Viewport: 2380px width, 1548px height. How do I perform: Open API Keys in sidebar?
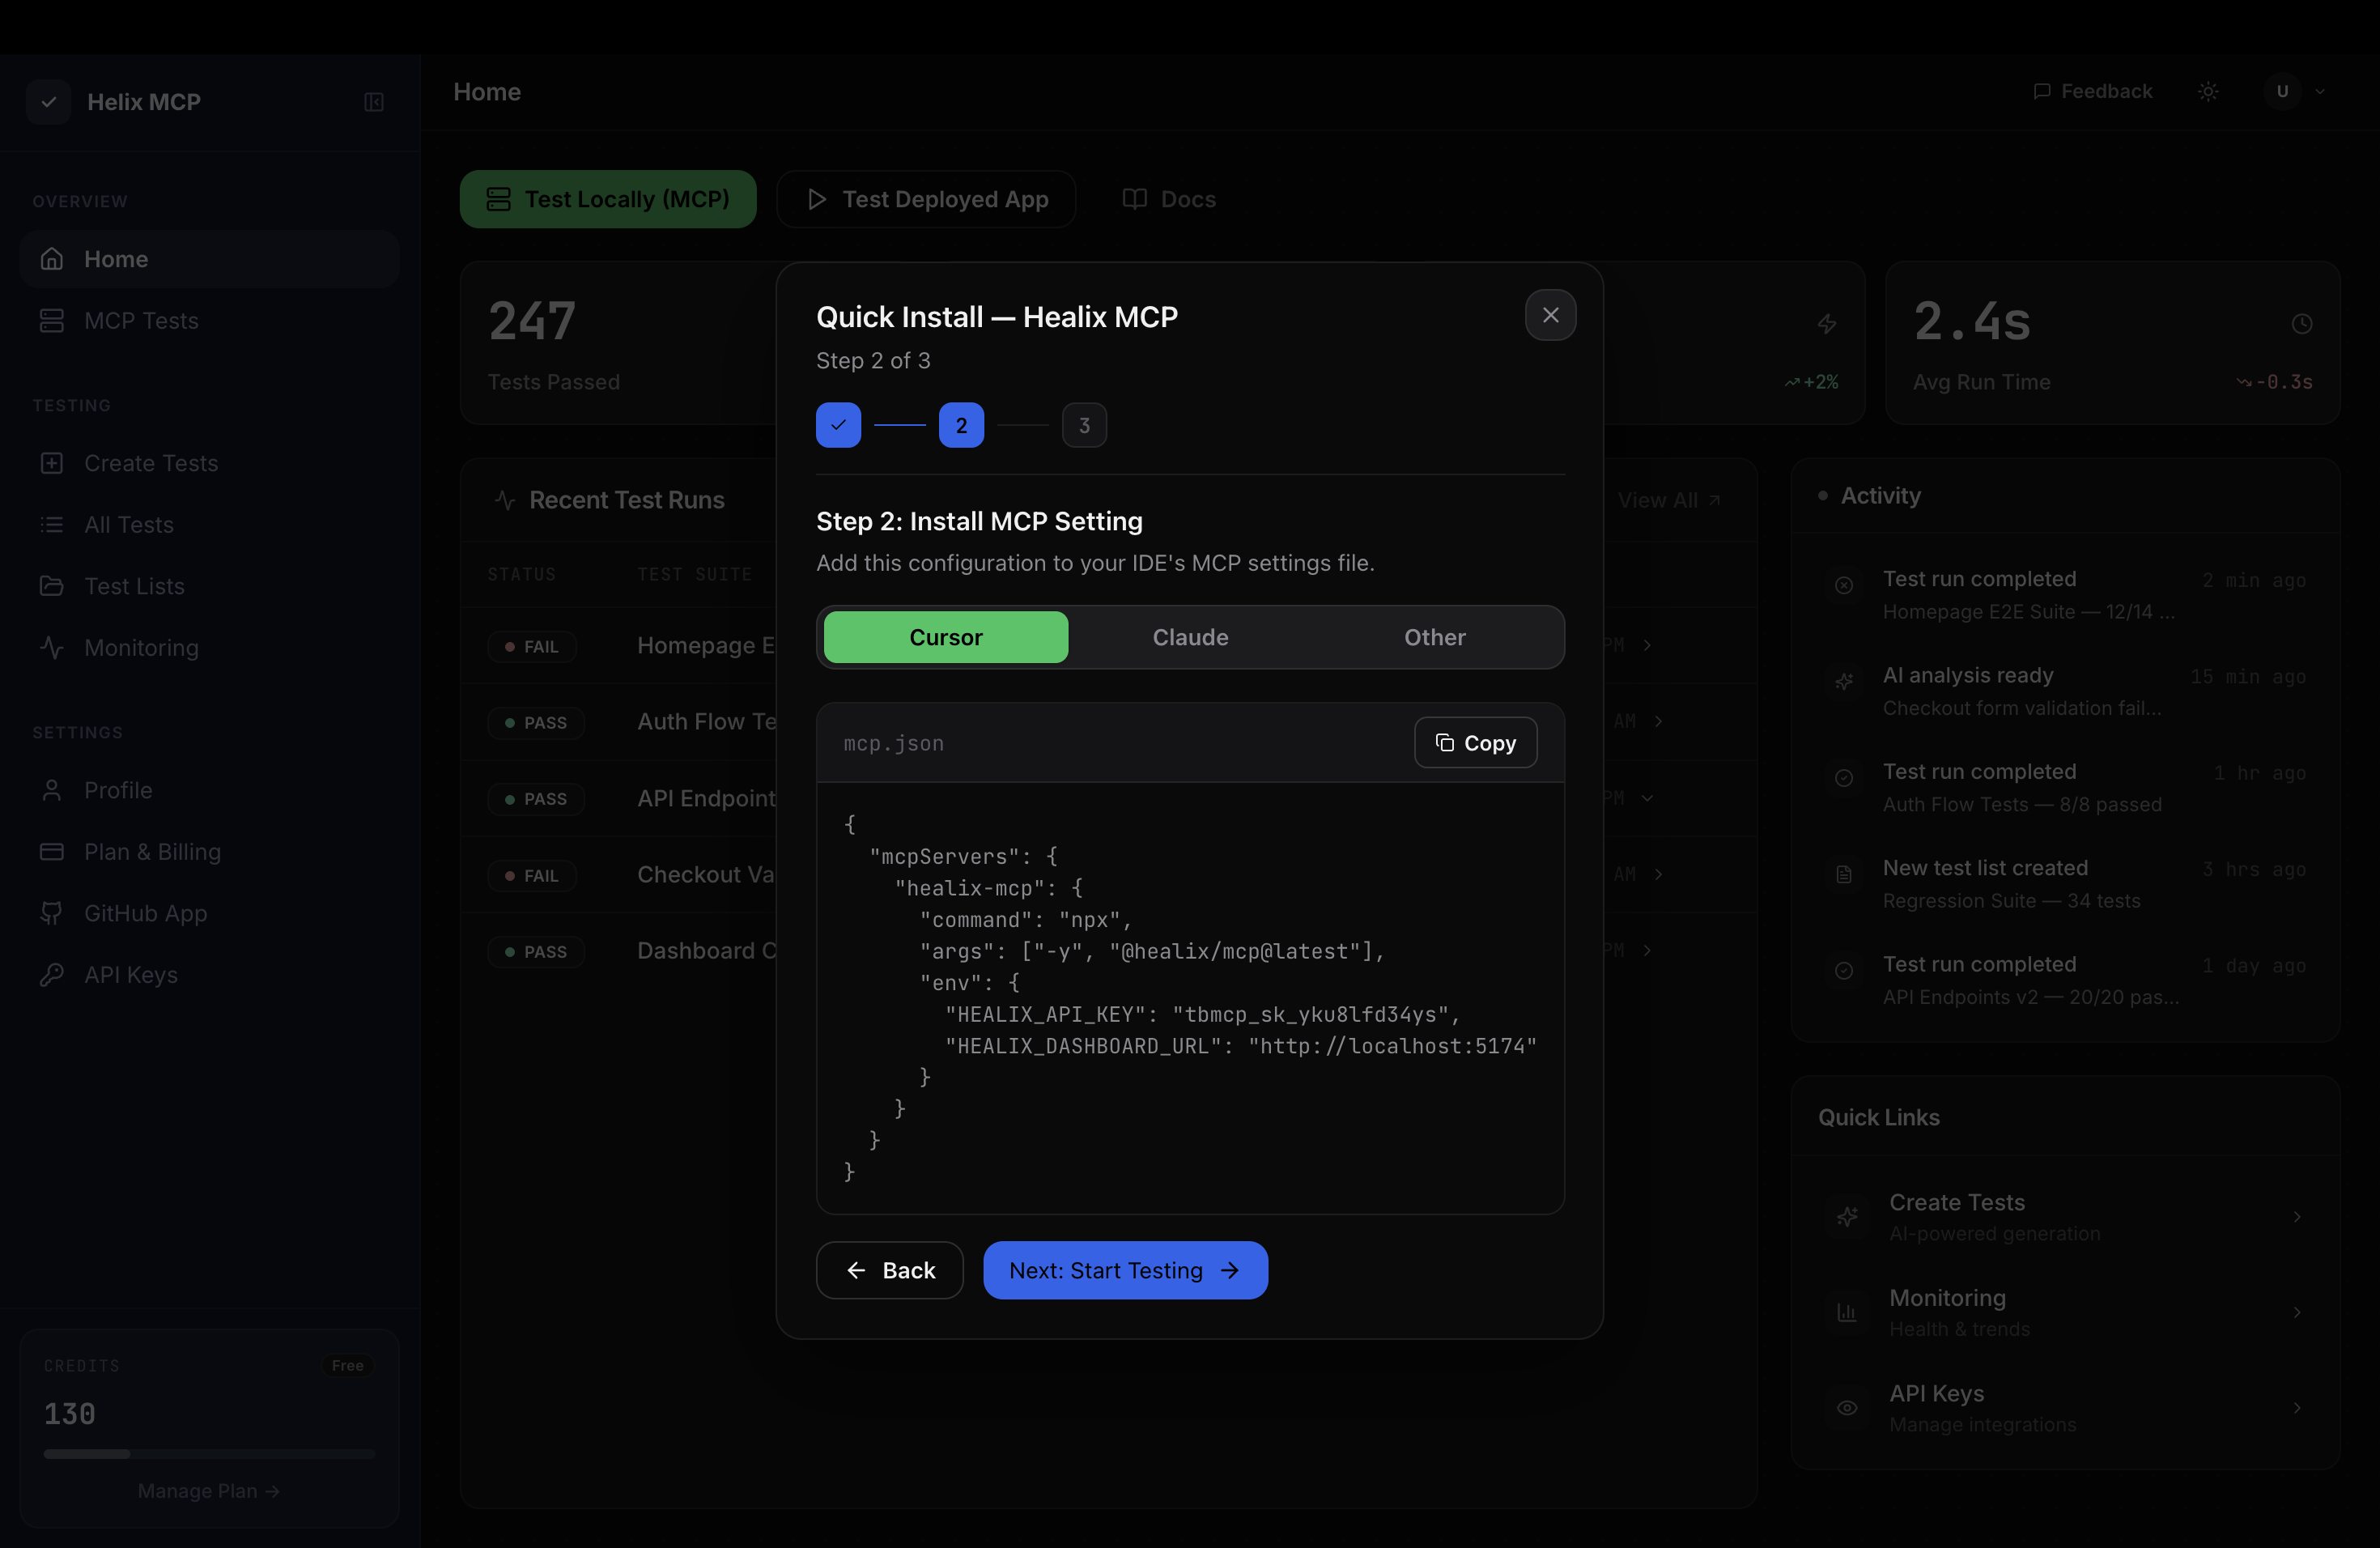click(x=130, y=975)
